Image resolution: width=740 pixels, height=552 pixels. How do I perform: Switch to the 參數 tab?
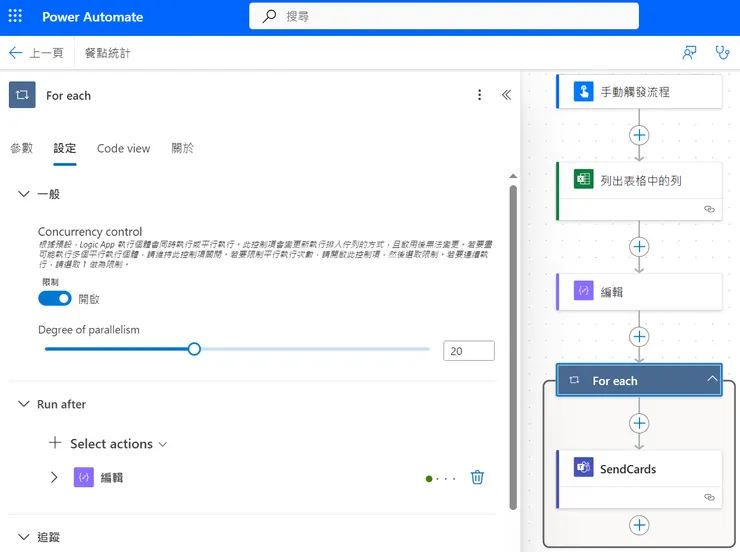click(x=22, y=148)
